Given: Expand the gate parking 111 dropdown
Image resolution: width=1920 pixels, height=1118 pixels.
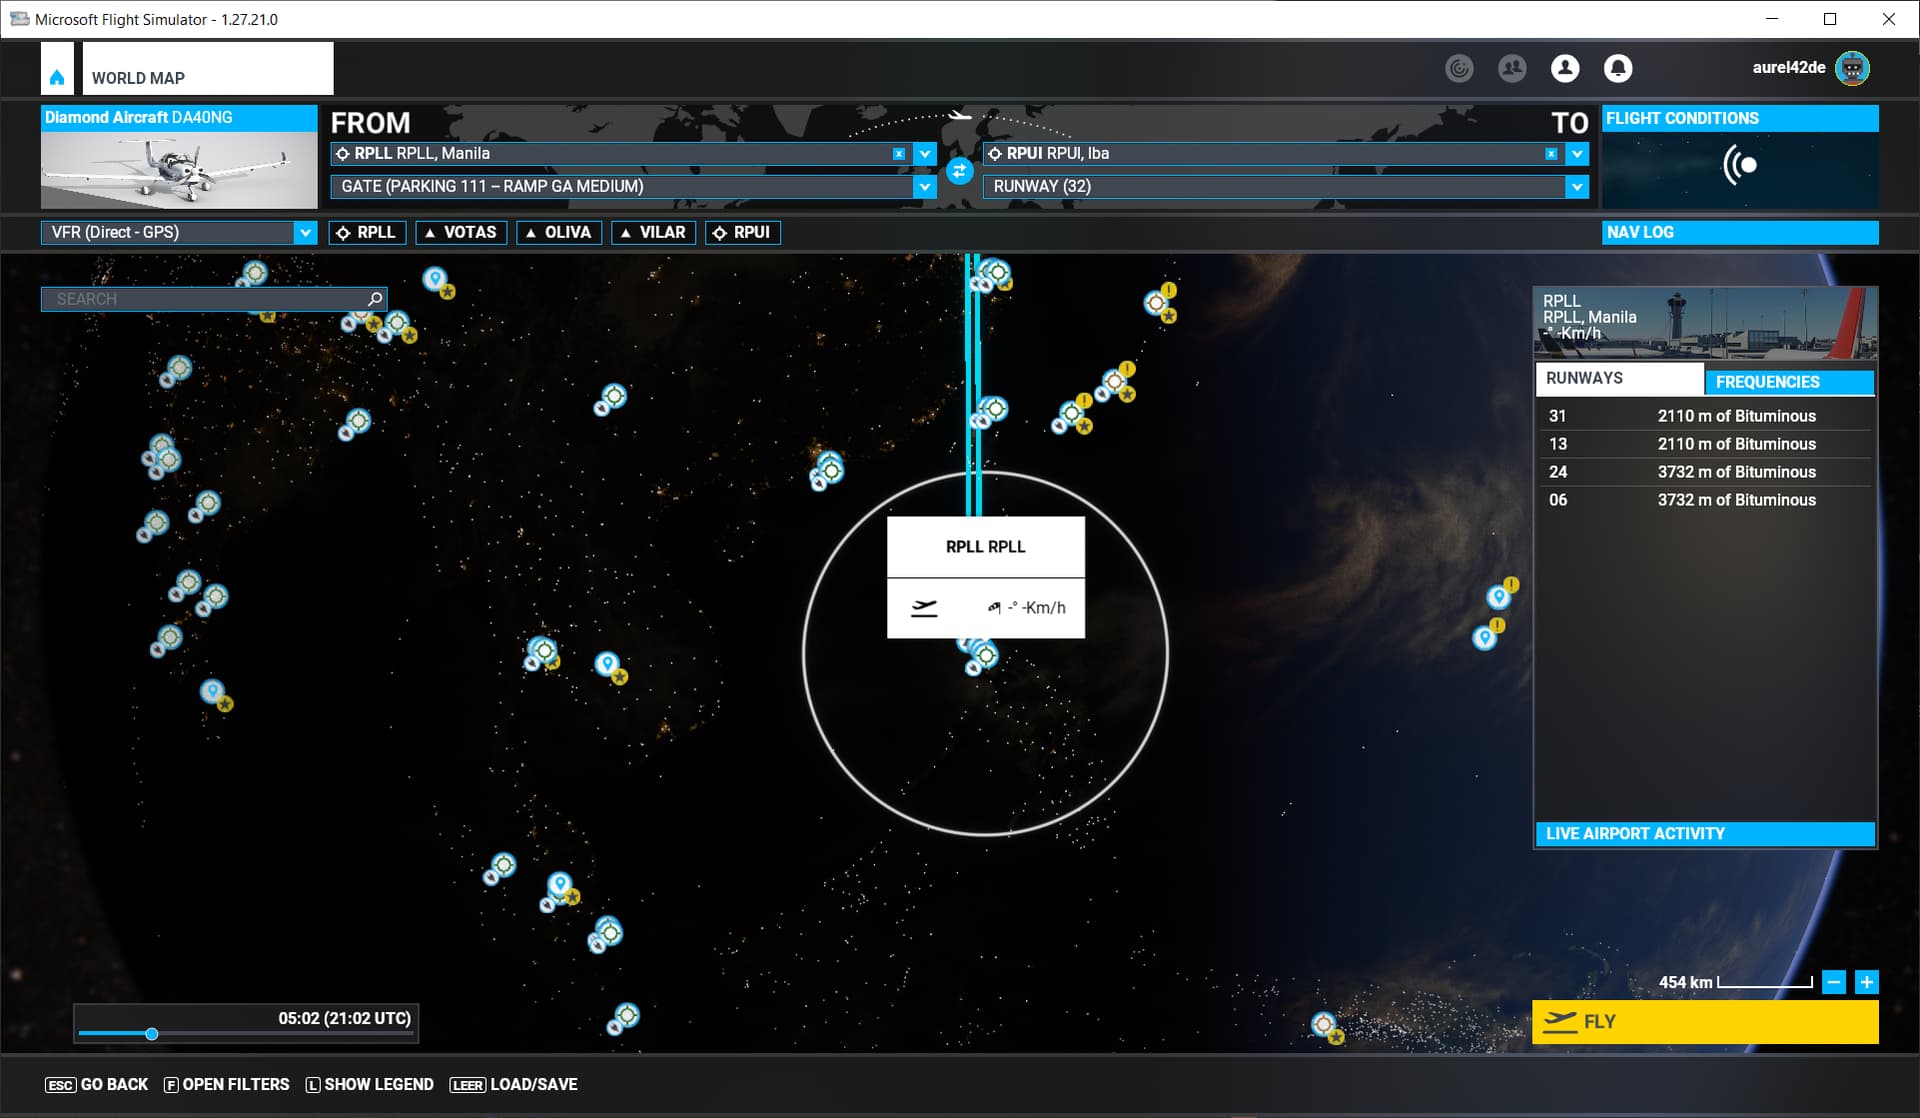Looking at the screenshot, I should 924,187.
